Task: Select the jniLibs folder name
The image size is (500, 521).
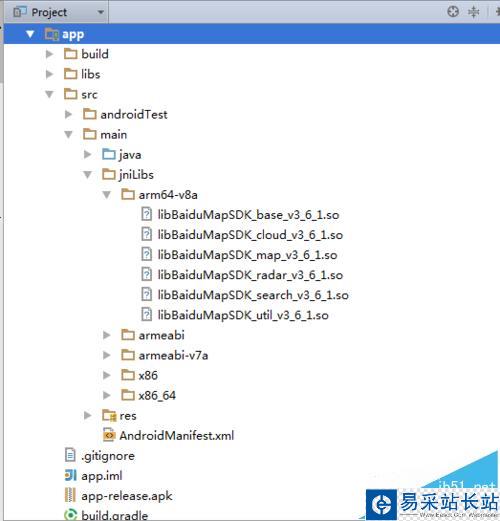Action: click(136, 175)
